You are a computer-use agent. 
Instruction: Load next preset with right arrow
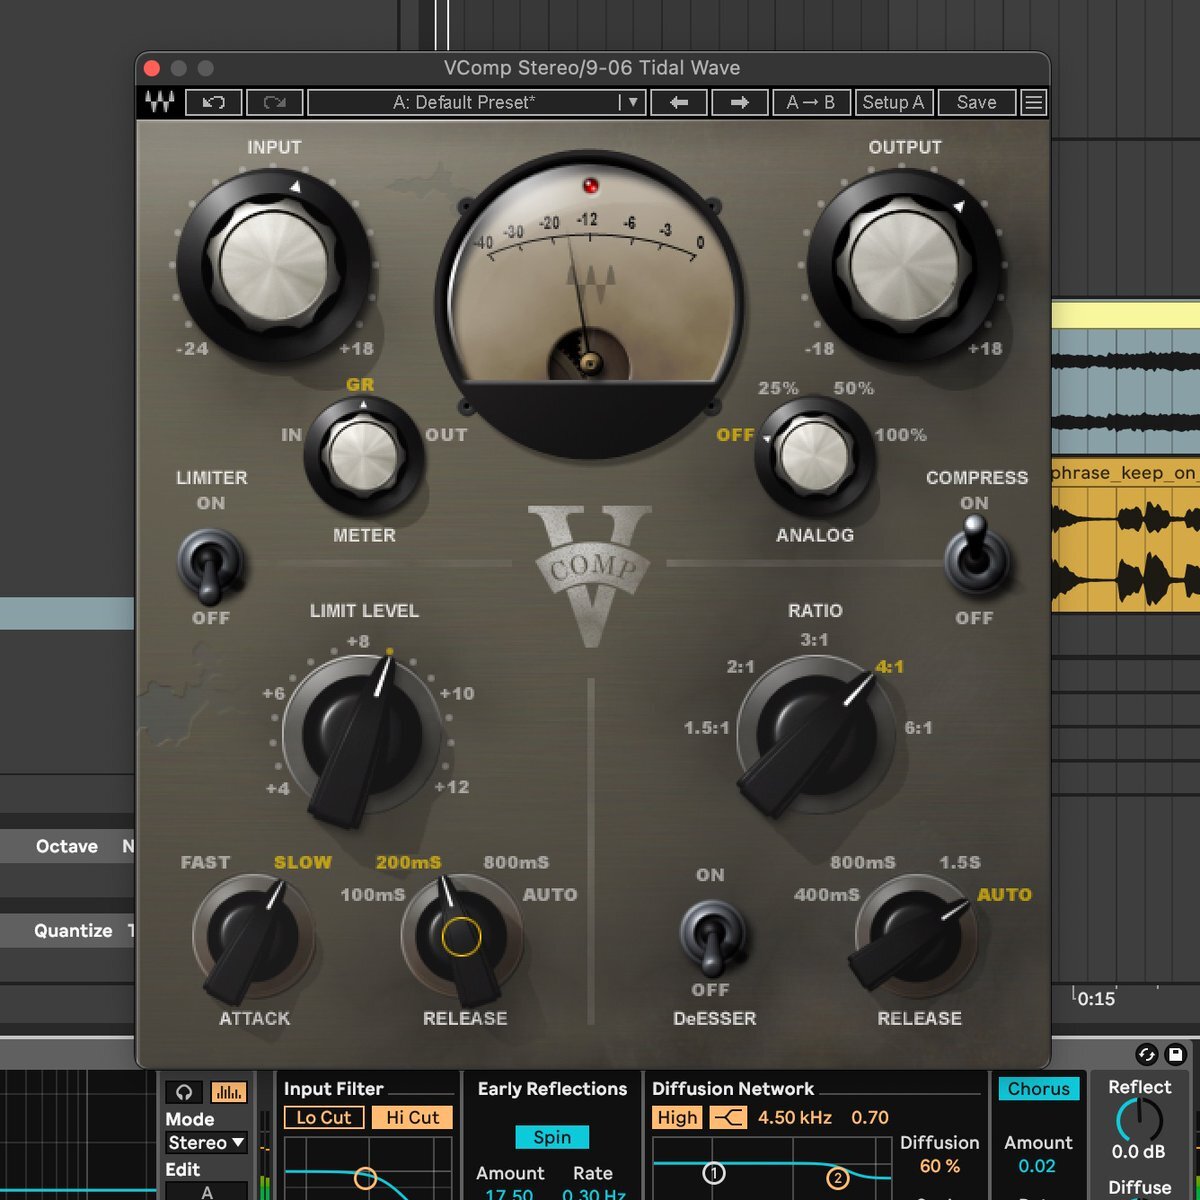[x=739, y=102]
